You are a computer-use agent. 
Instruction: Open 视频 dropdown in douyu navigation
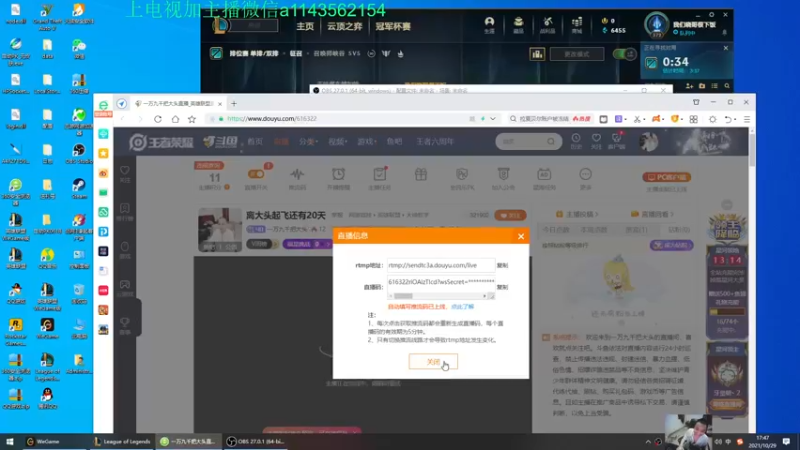click(x=337, y=141)
